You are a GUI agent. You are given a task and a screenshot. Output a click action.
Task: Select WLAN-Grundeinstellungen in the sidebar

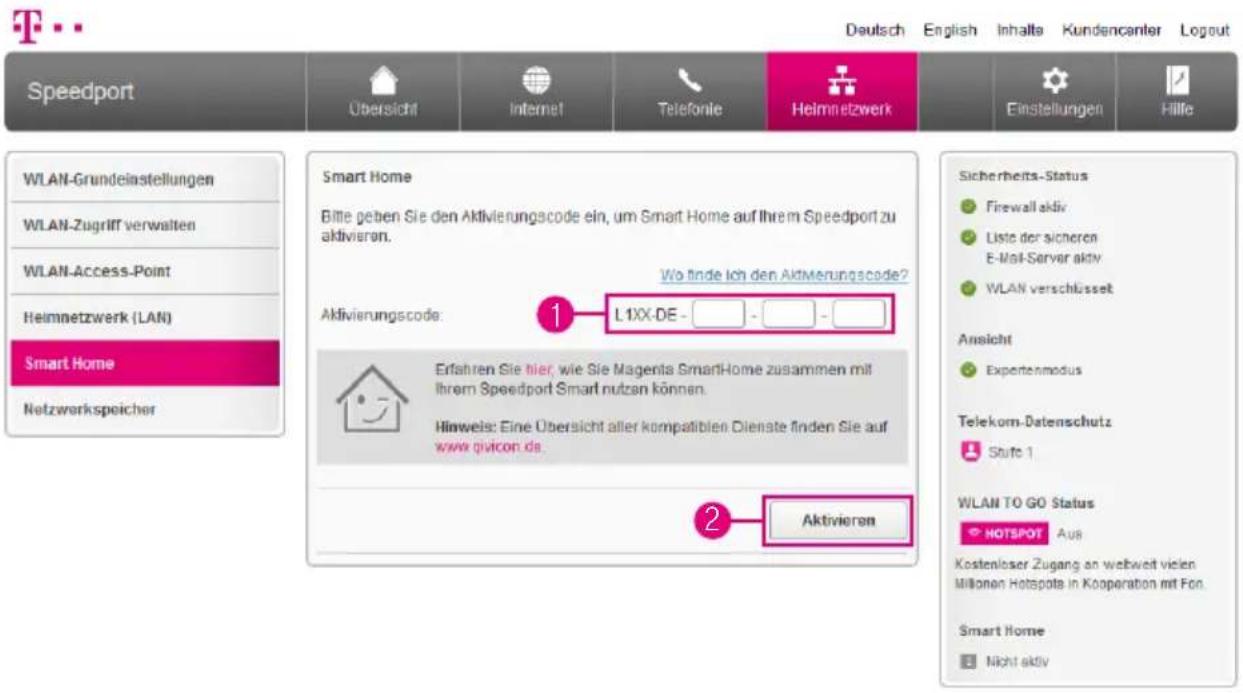145,180
